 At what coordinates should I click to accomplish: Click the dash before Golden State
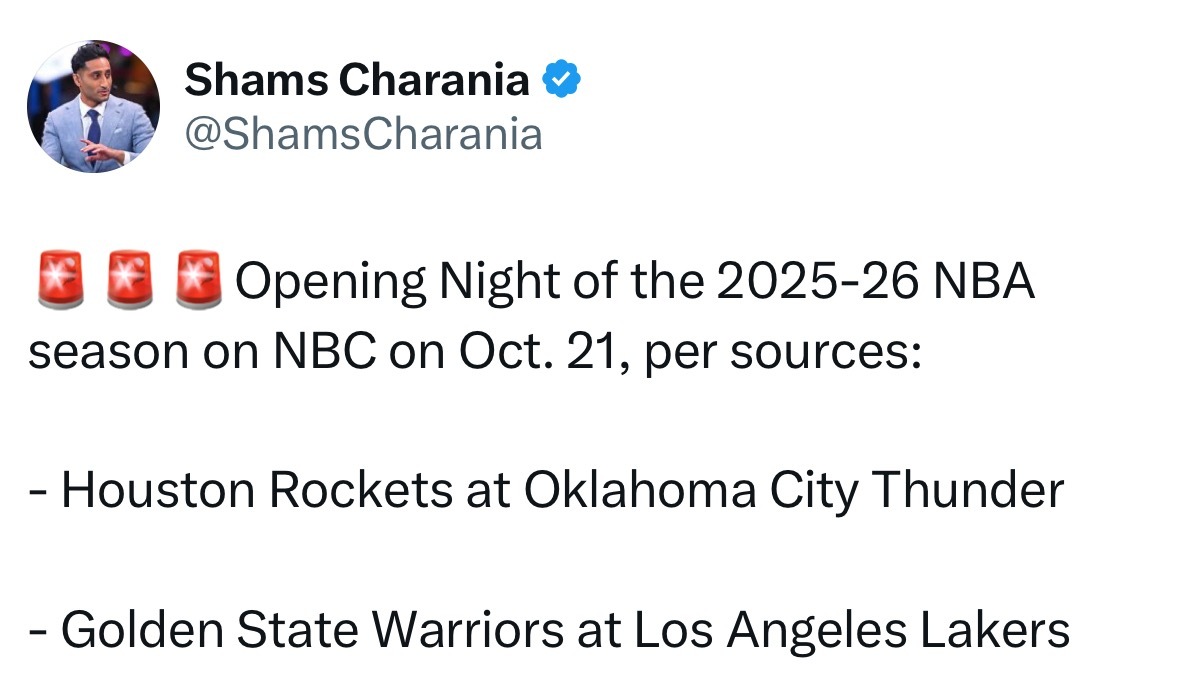38,634
